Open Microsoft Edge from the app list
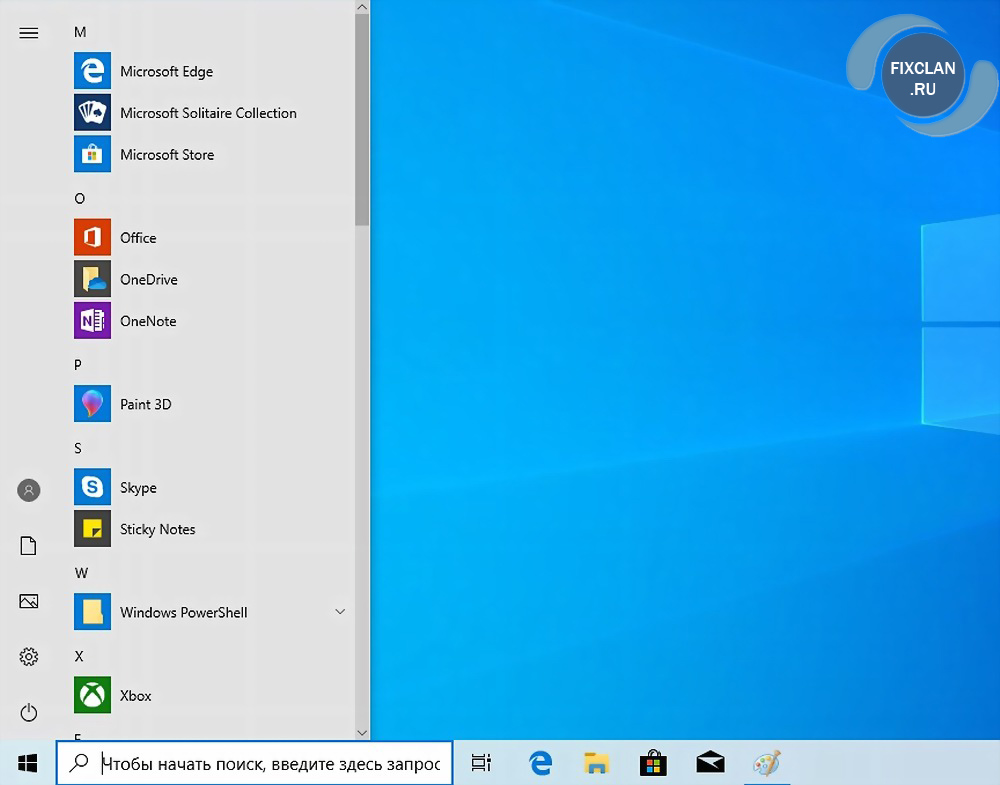Viewport: 1000px width, 785px height. 166,71
